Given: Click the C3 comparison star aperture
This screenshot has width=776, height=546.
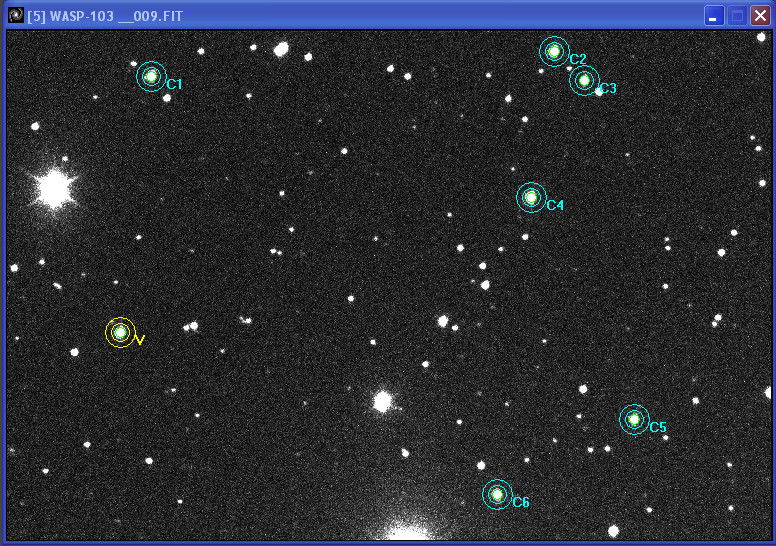Looking at the screenshot, I should tap(584, 80).
